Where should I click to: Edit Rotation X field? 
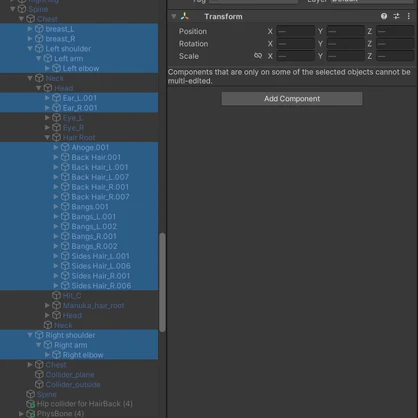point(295,44)
